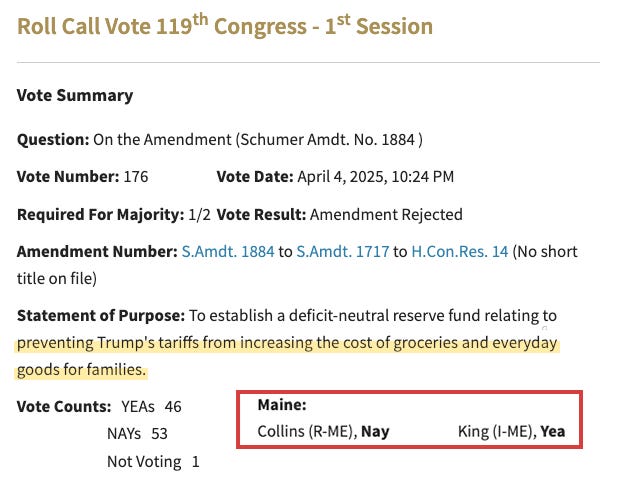Click the Amendment Rejected vote result
622x481 pixels.
pos(386,215)
